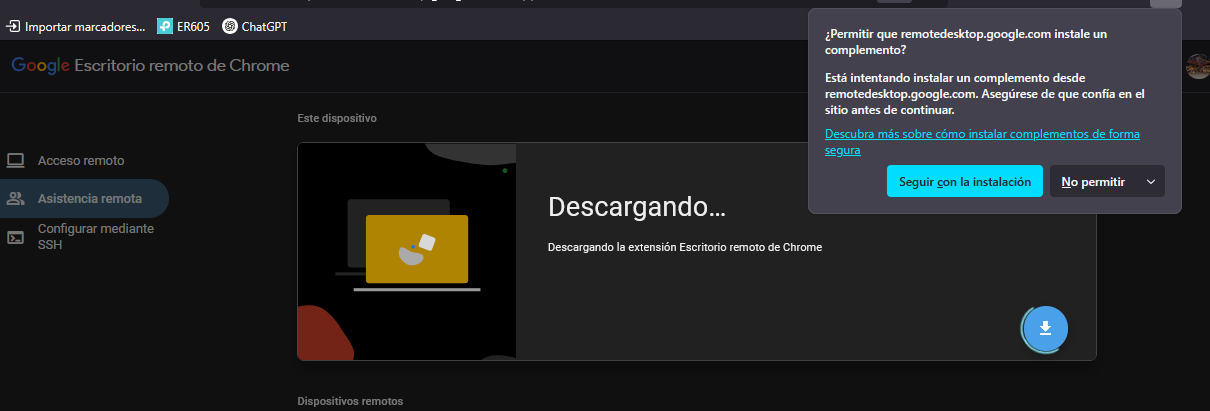
Task: Click the Asistencia remota people icon
Action: pos(15,198)
